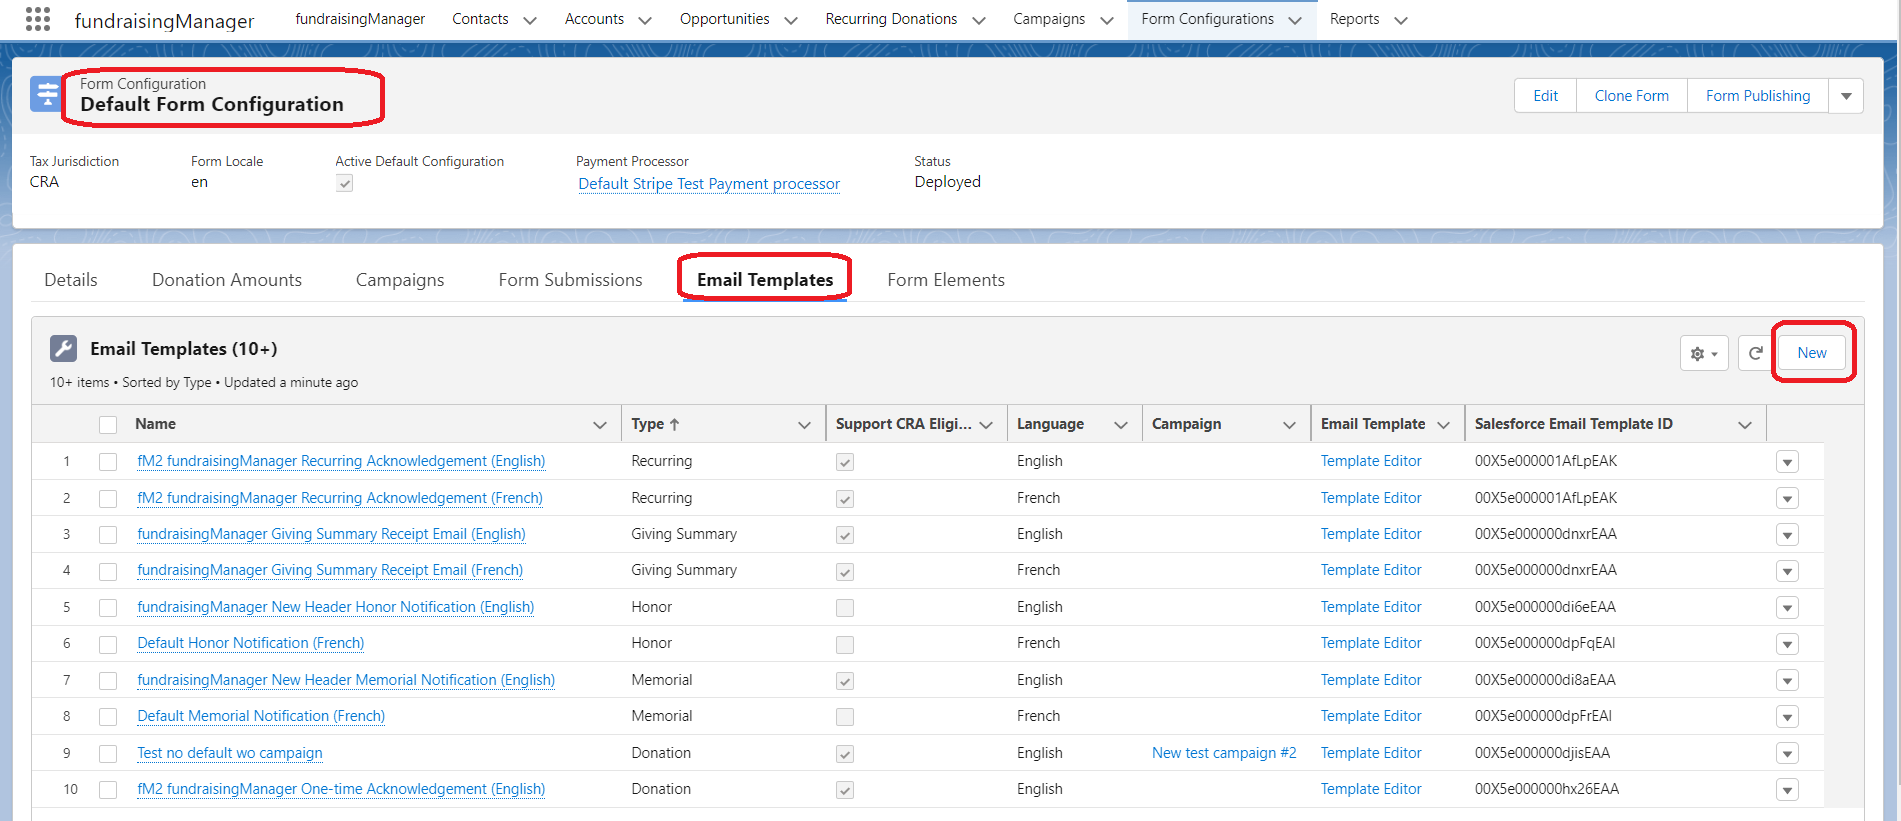This screenshot has height=821, width=1901.
Task: Click the Form Configuration record icon
Action: pos(46,95)
